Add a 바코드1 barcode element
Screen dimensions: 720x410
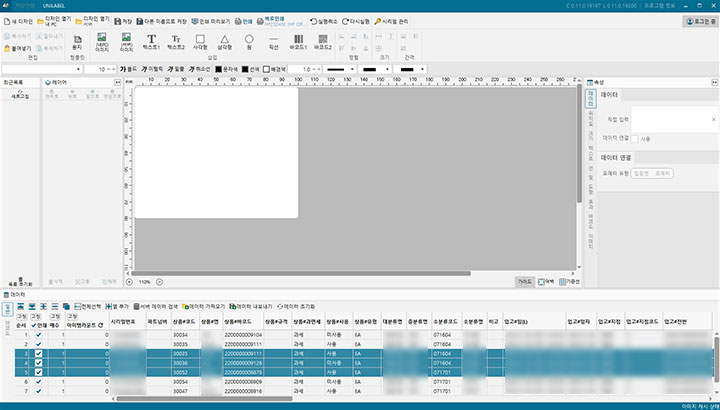click(297, 42)
